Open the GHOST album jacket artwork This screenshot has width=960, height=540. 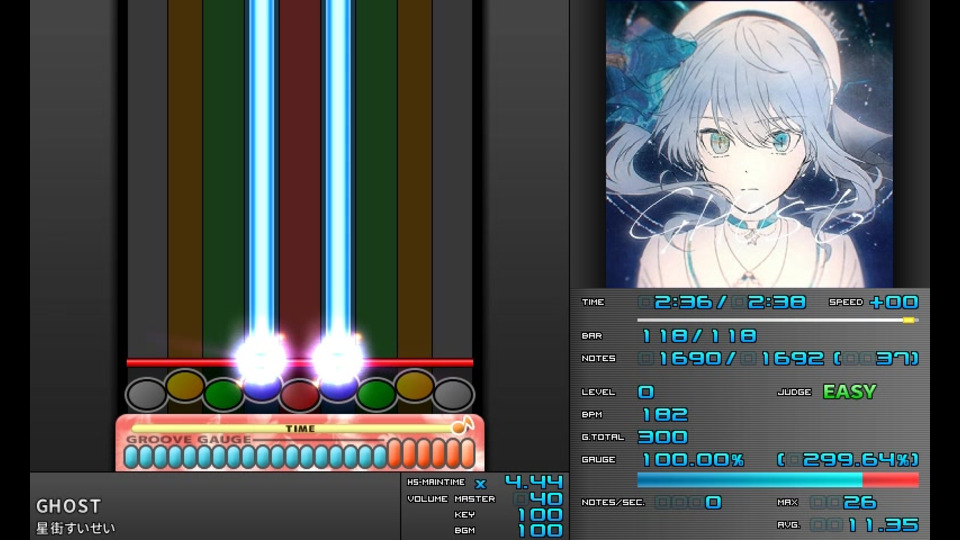point(749,144)
